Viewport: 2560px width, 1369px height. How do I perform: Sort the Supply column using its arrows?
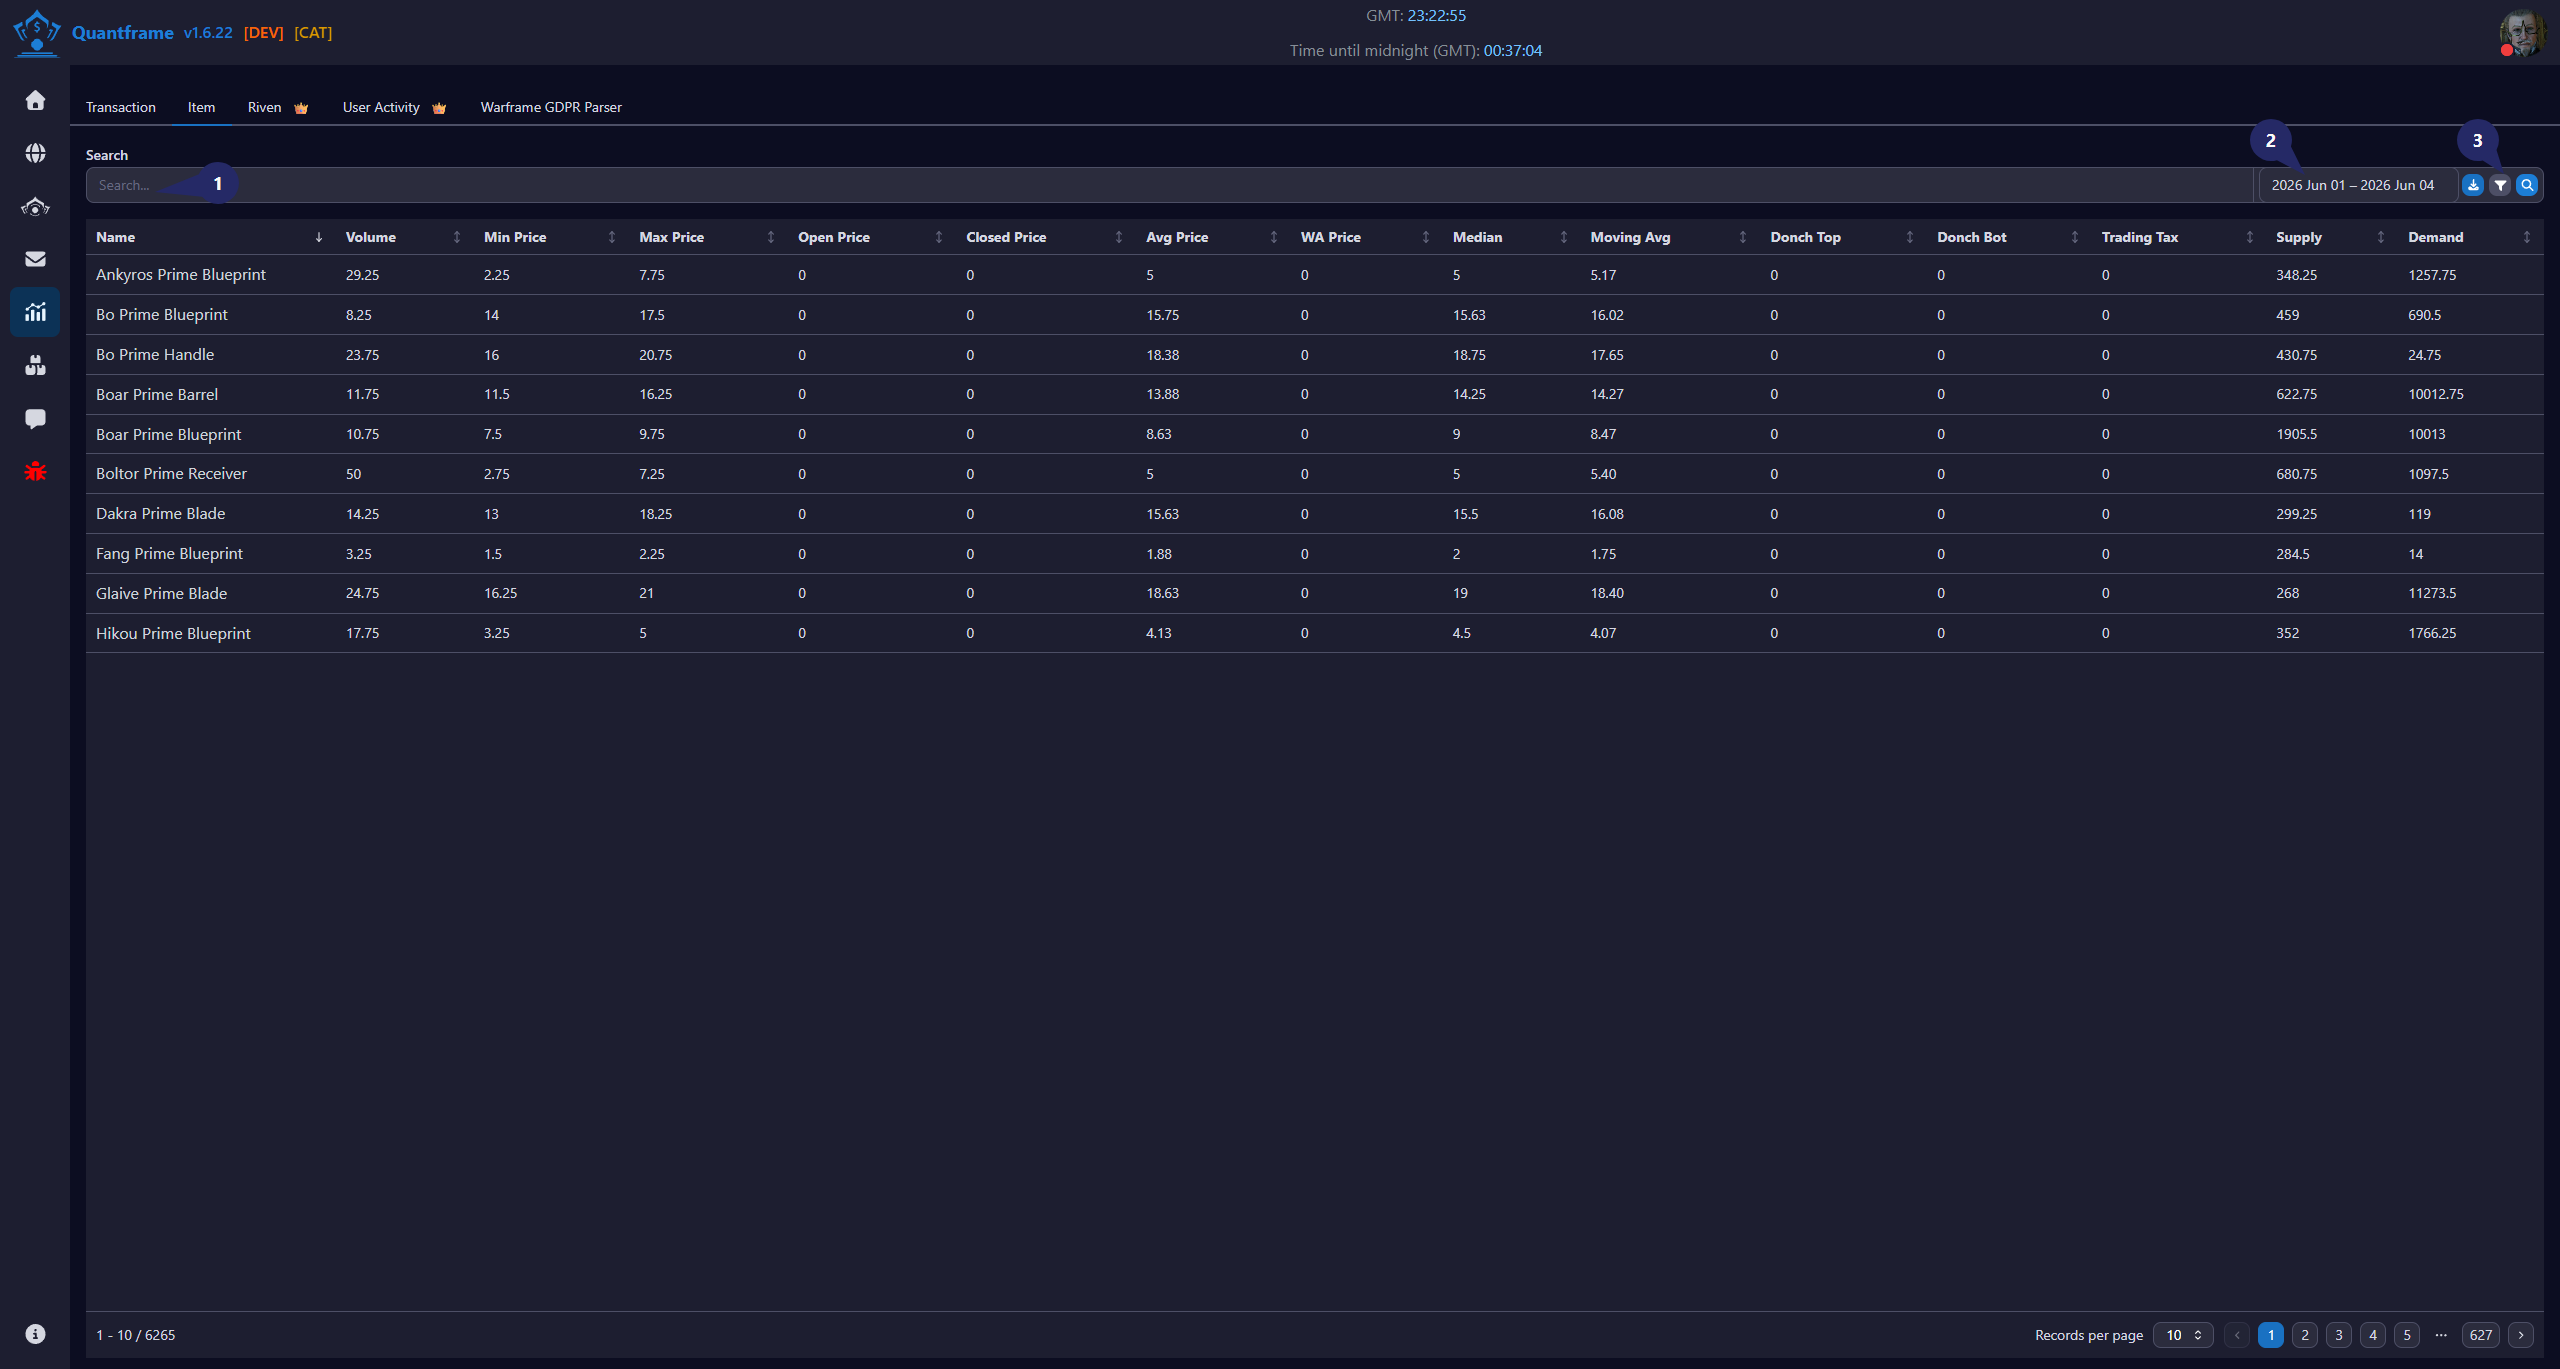[x=2381, y=237]
